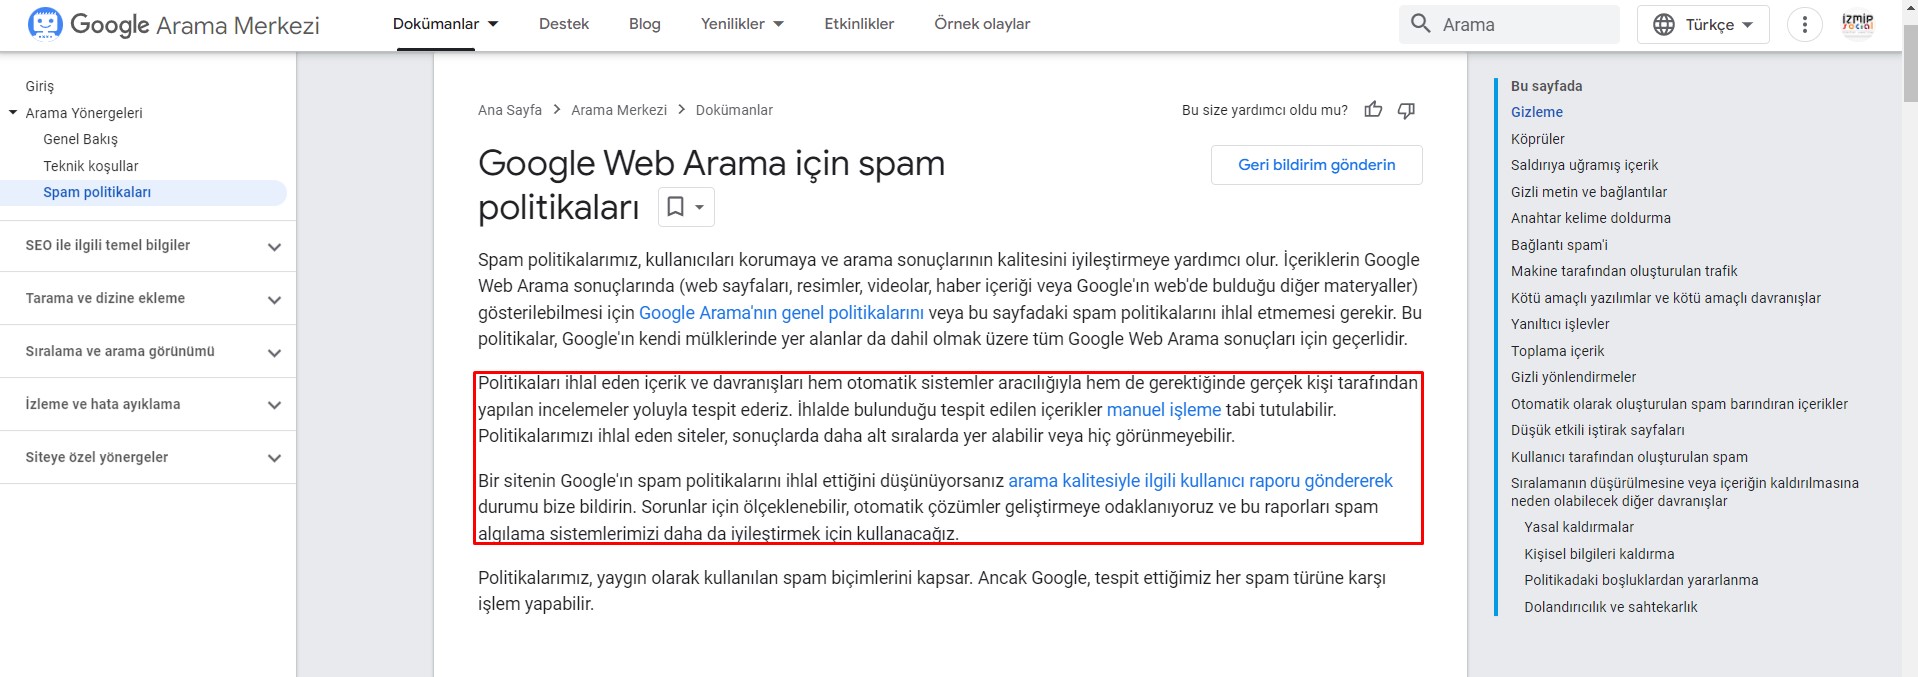Jump to Yasal kaldırmalar subsection
The width and height of the screenshot is (1918, 677).
pos(1579,527)
